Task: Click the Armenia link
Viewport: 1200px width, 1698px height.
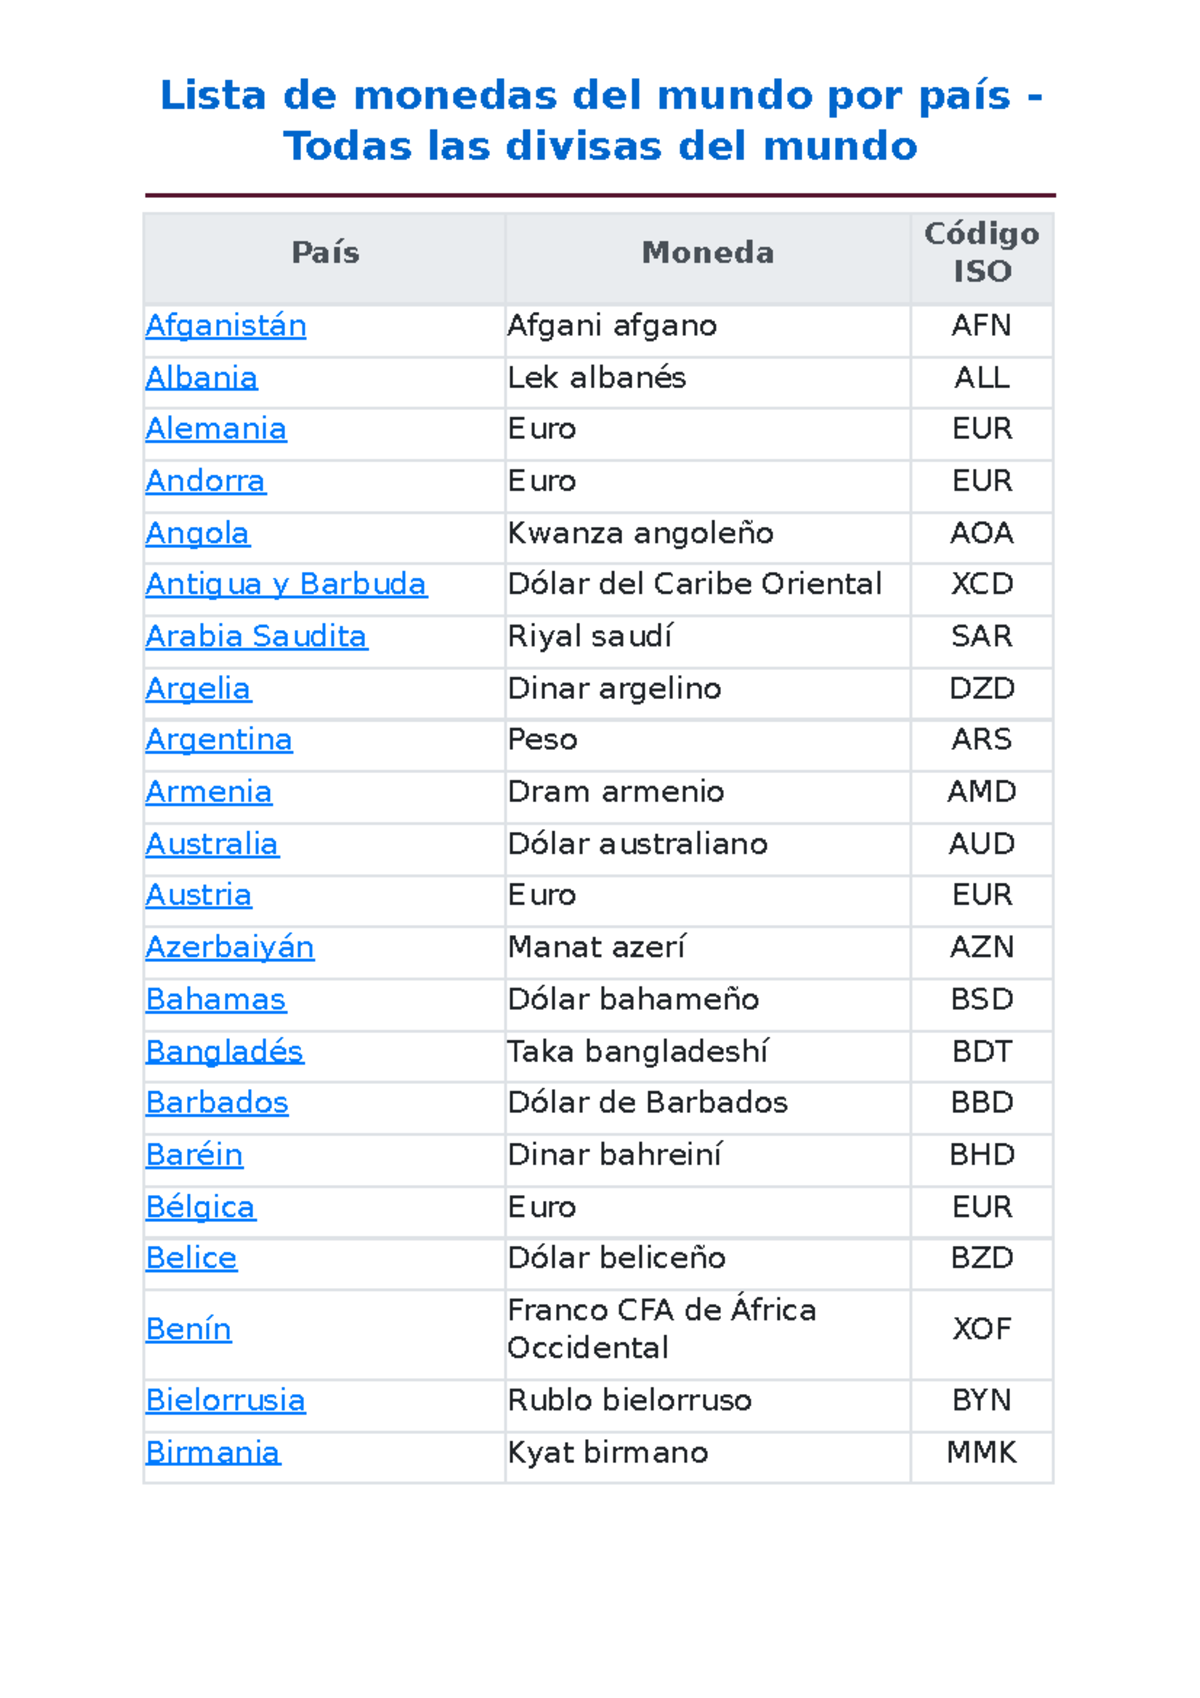Action: 209,792
